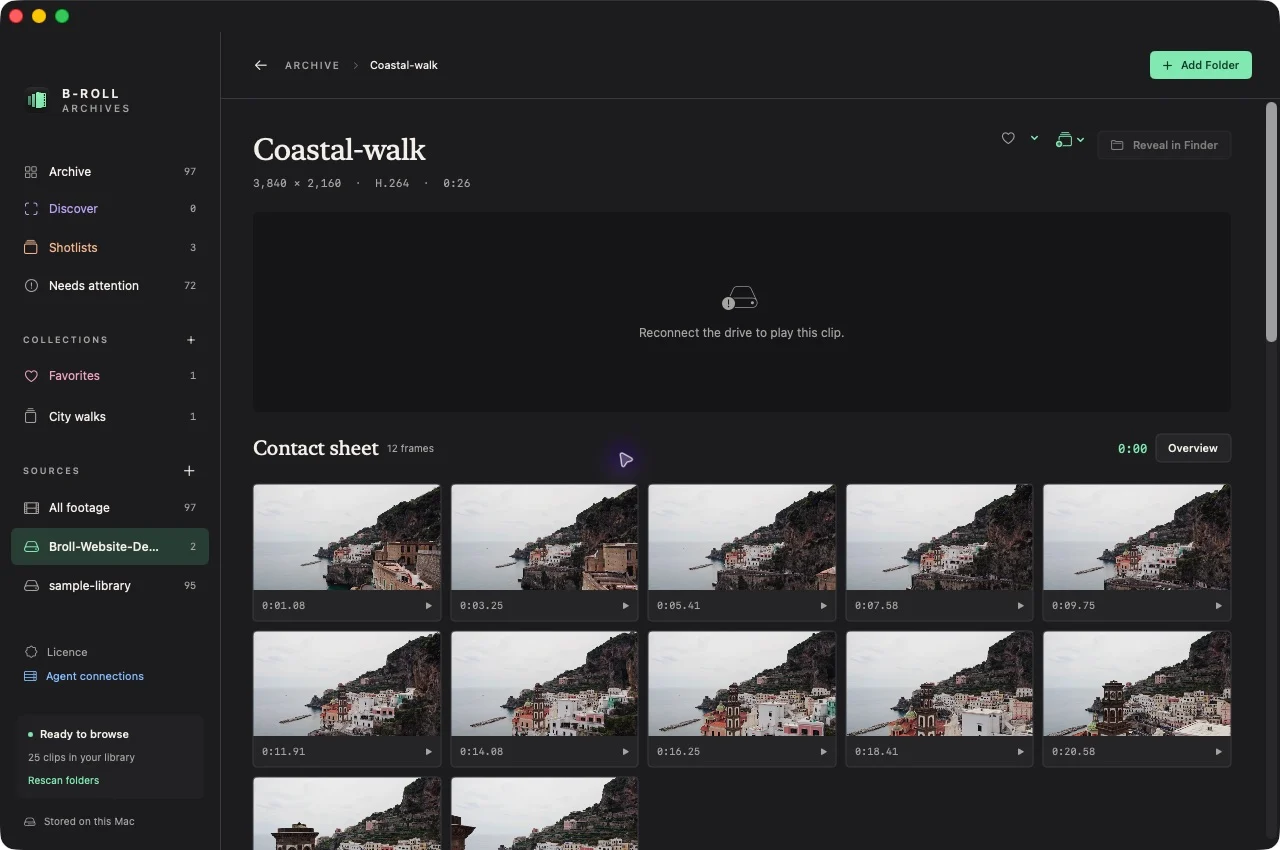The height and width of the screenshot is (850, 1280).
Task: Click the Needs attention alert icon
Action: point(31,286)
